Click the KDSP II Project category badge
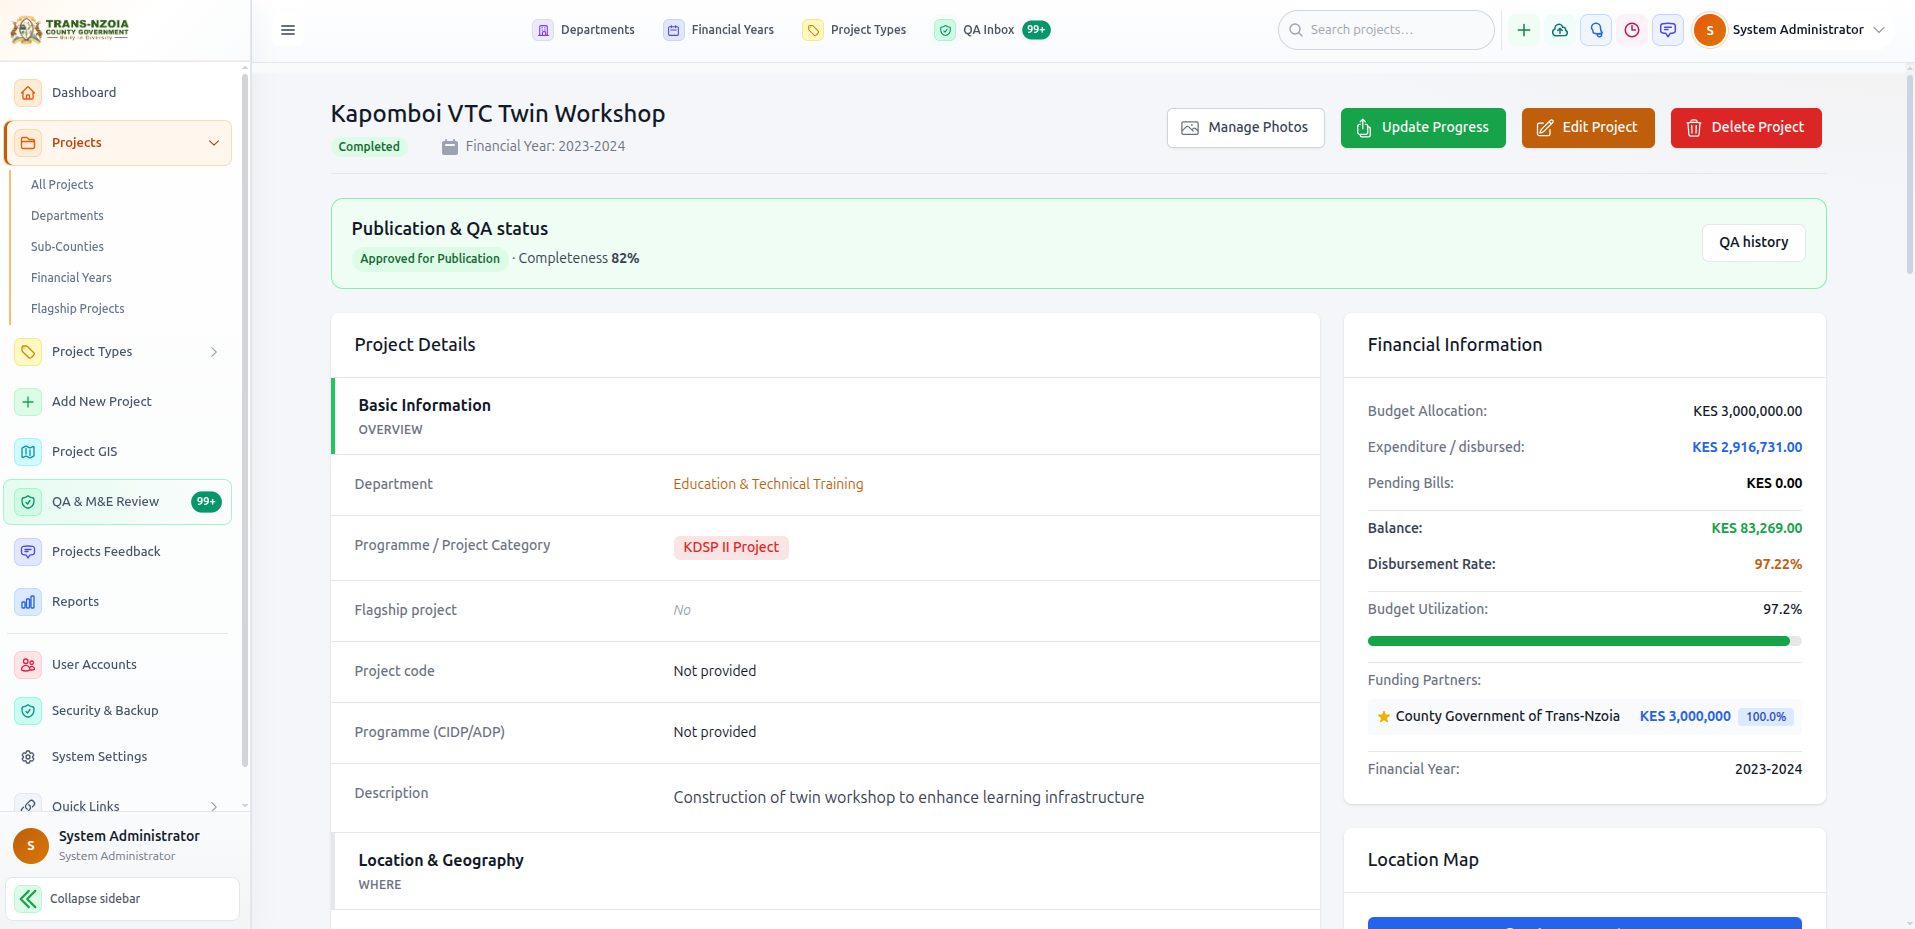The image size is (1915, 929). pyautogui.click(x=731, y=548)
